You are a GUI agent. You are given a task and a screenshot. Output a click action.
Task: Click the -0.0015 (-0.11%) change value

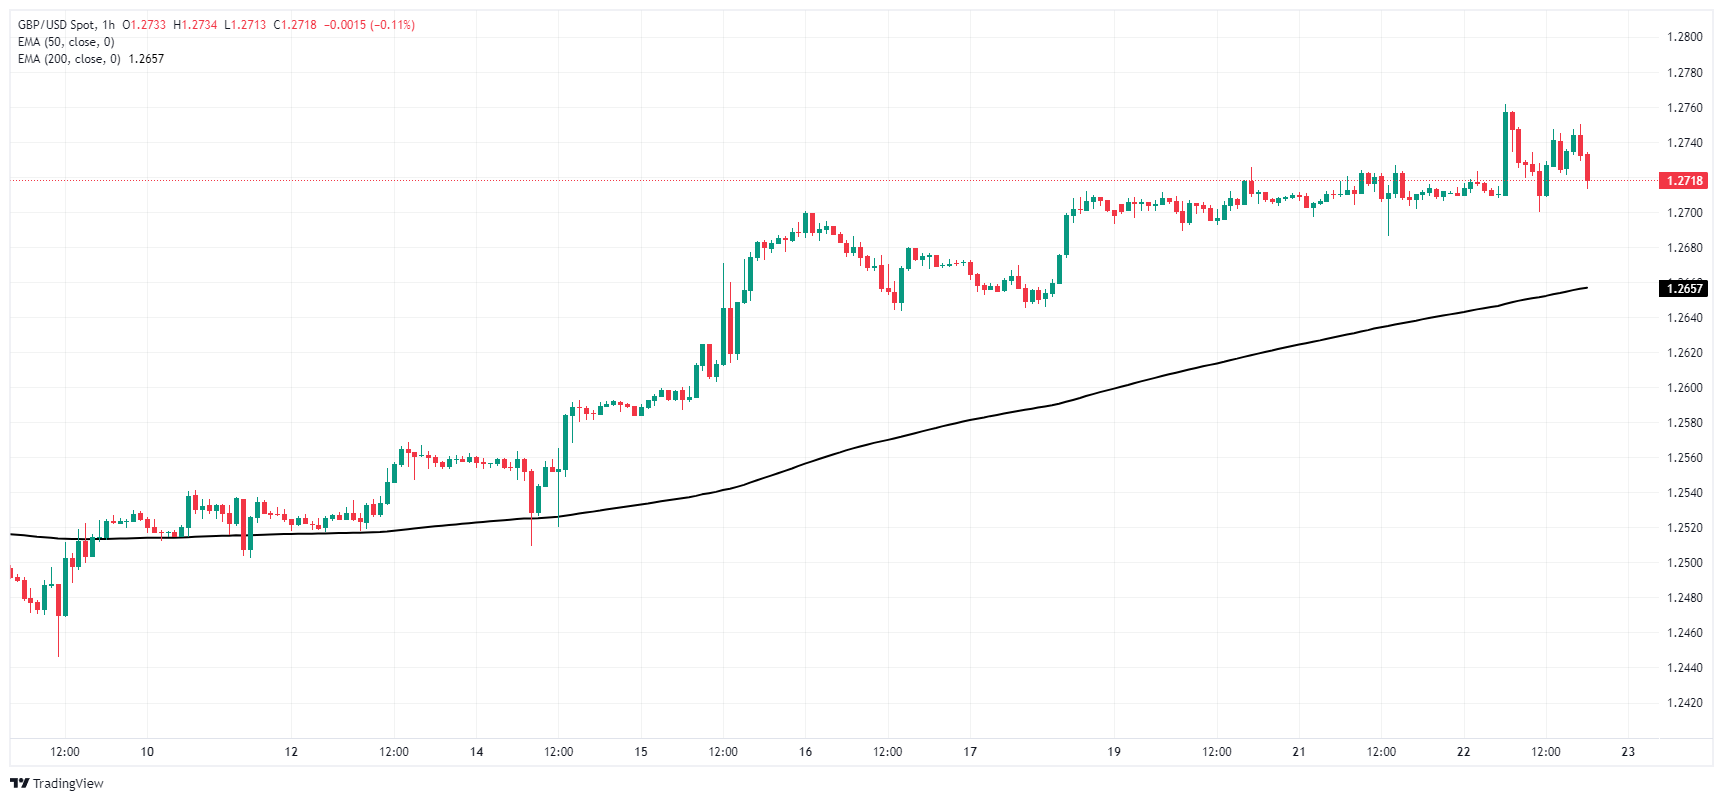pyautogui.click(x=369, y=25)
